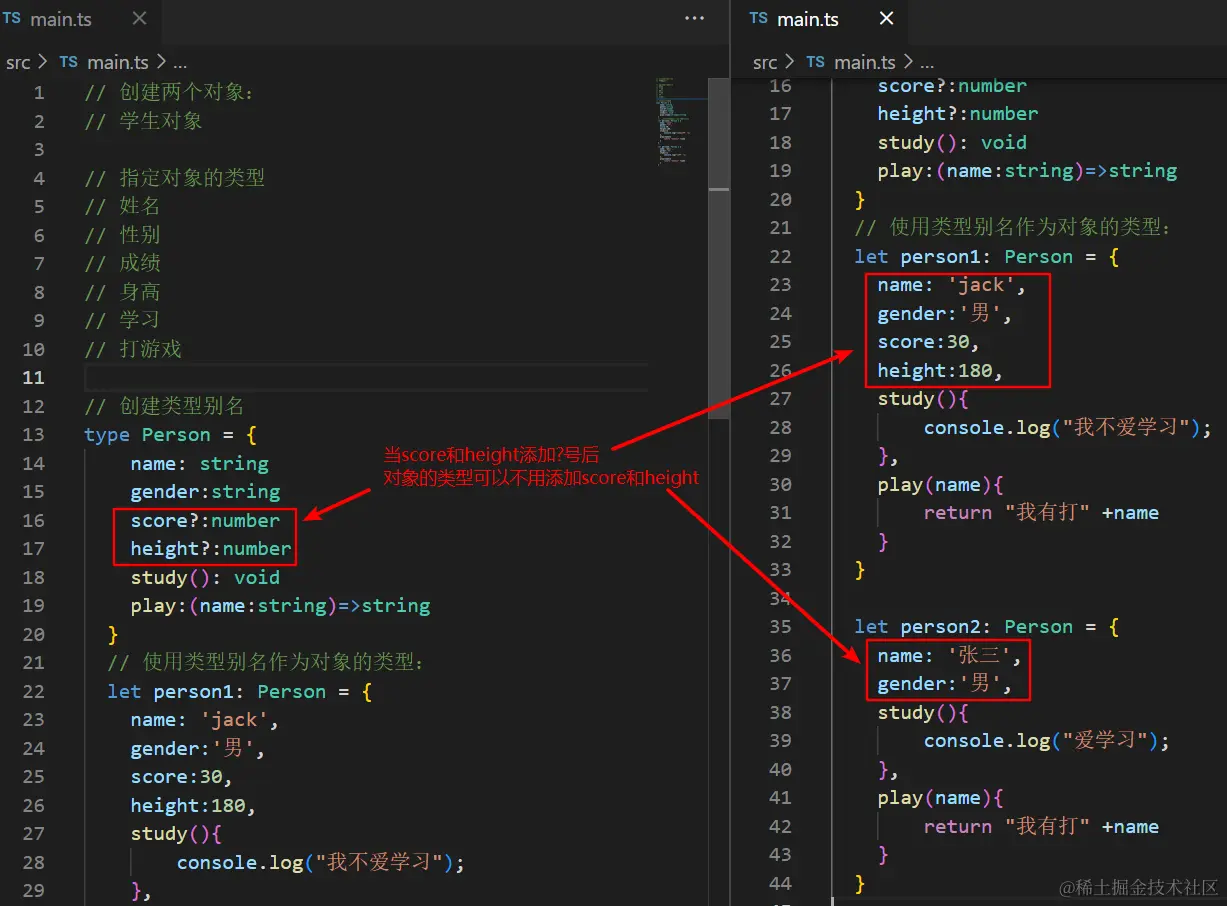Click "name: 'jack'," in right editor line 23
1227x906 pixels.
(952, 285)
